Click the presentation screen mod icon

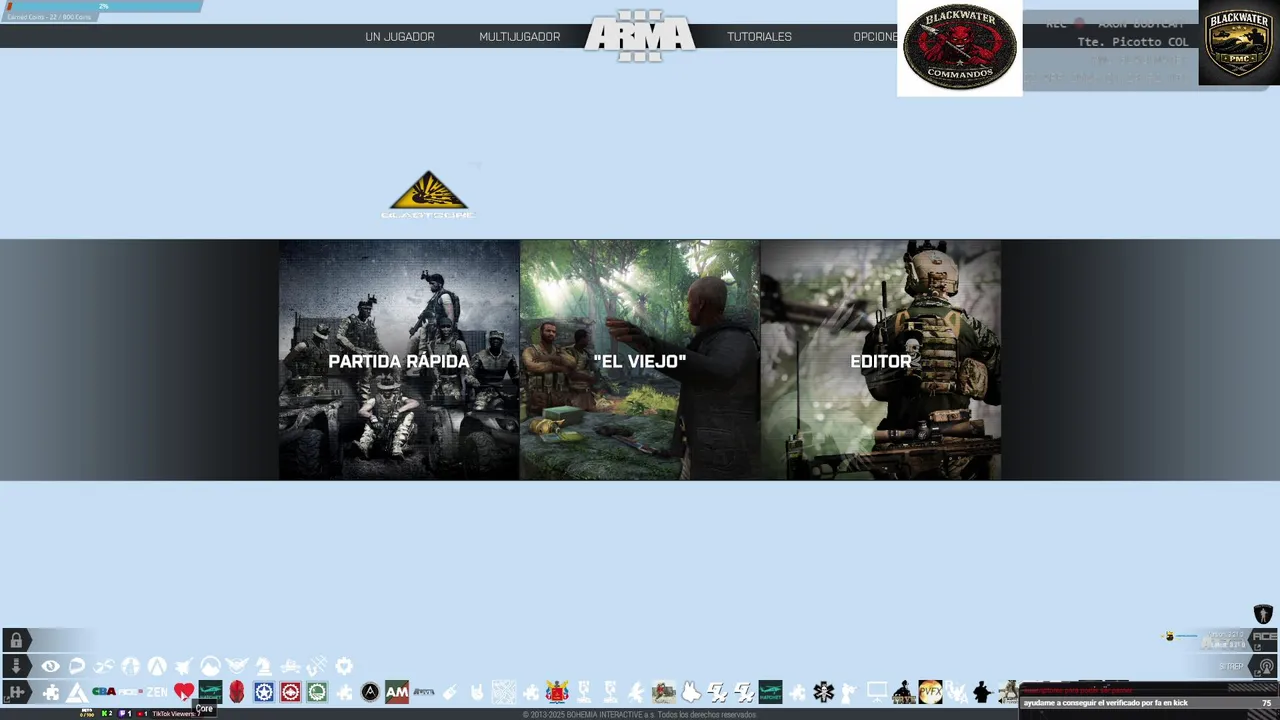click(877, 692)
